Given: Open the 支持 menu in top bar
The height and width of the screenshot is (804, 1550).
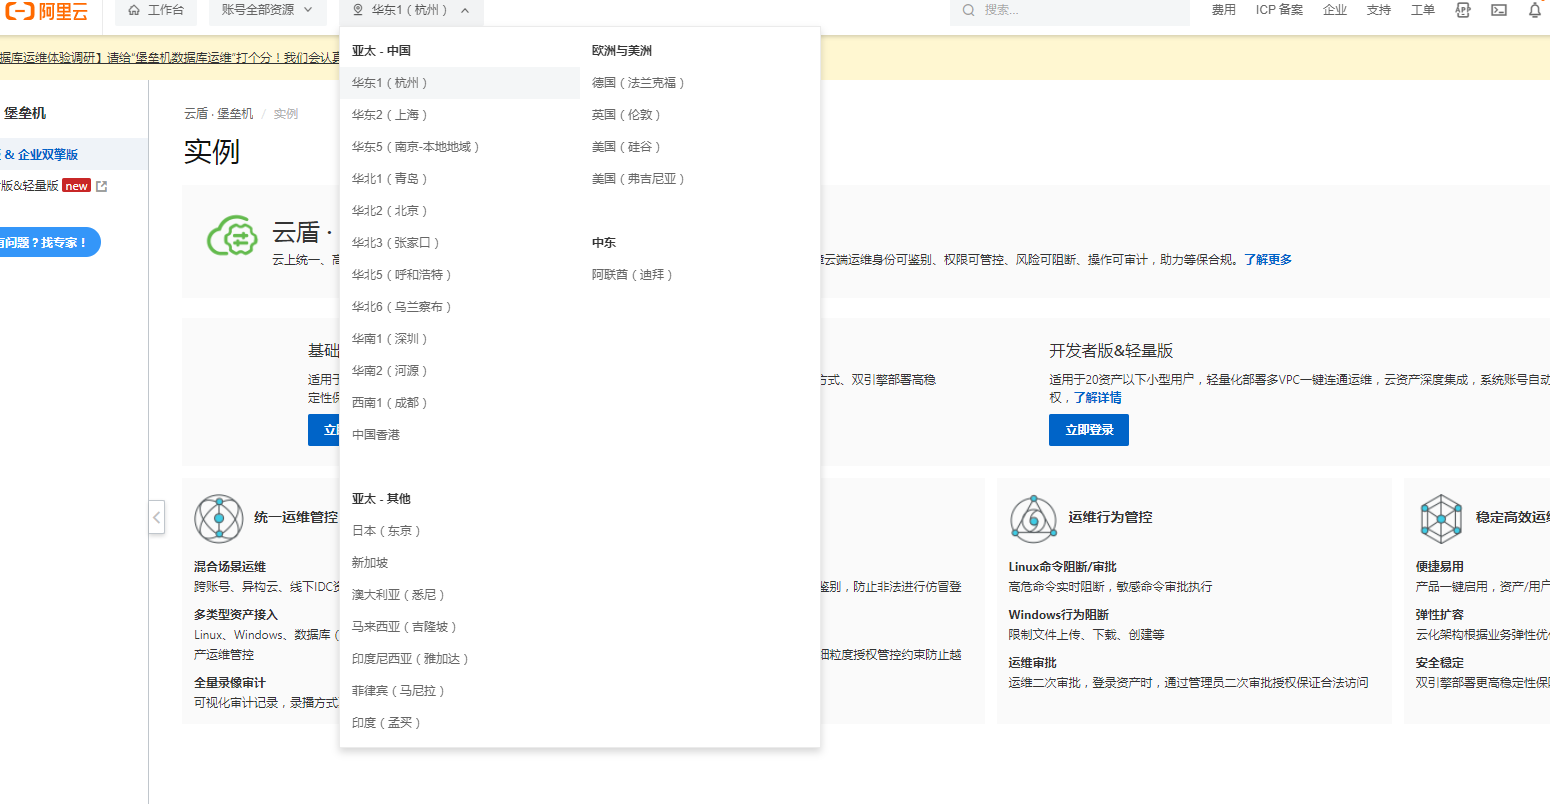Looking at the screenshot, I should (x=1379, y=10).
